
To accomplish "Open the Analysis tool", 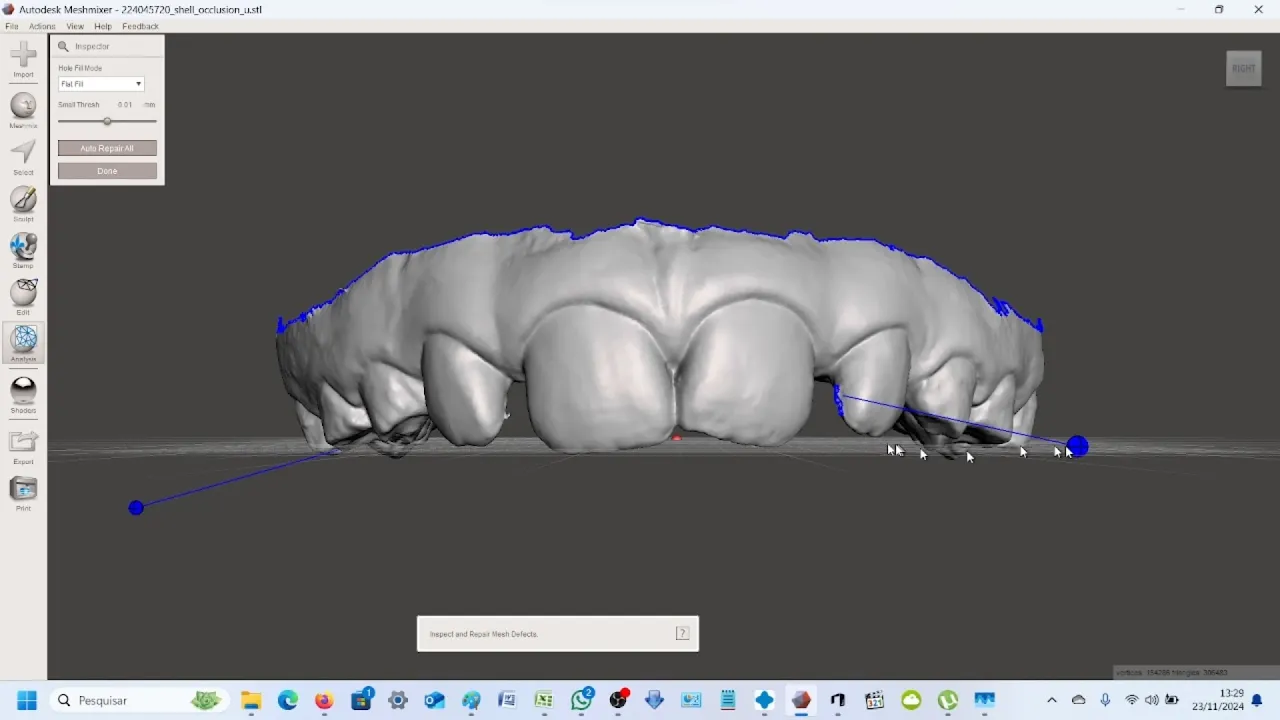I will pyautogui.click(x=24, y=343).
